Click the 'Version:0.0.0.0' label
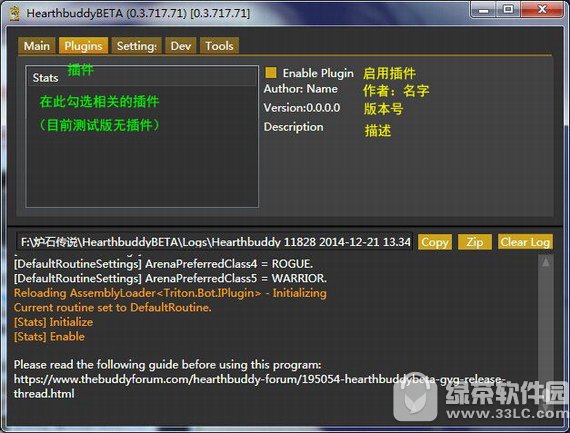 302,108
